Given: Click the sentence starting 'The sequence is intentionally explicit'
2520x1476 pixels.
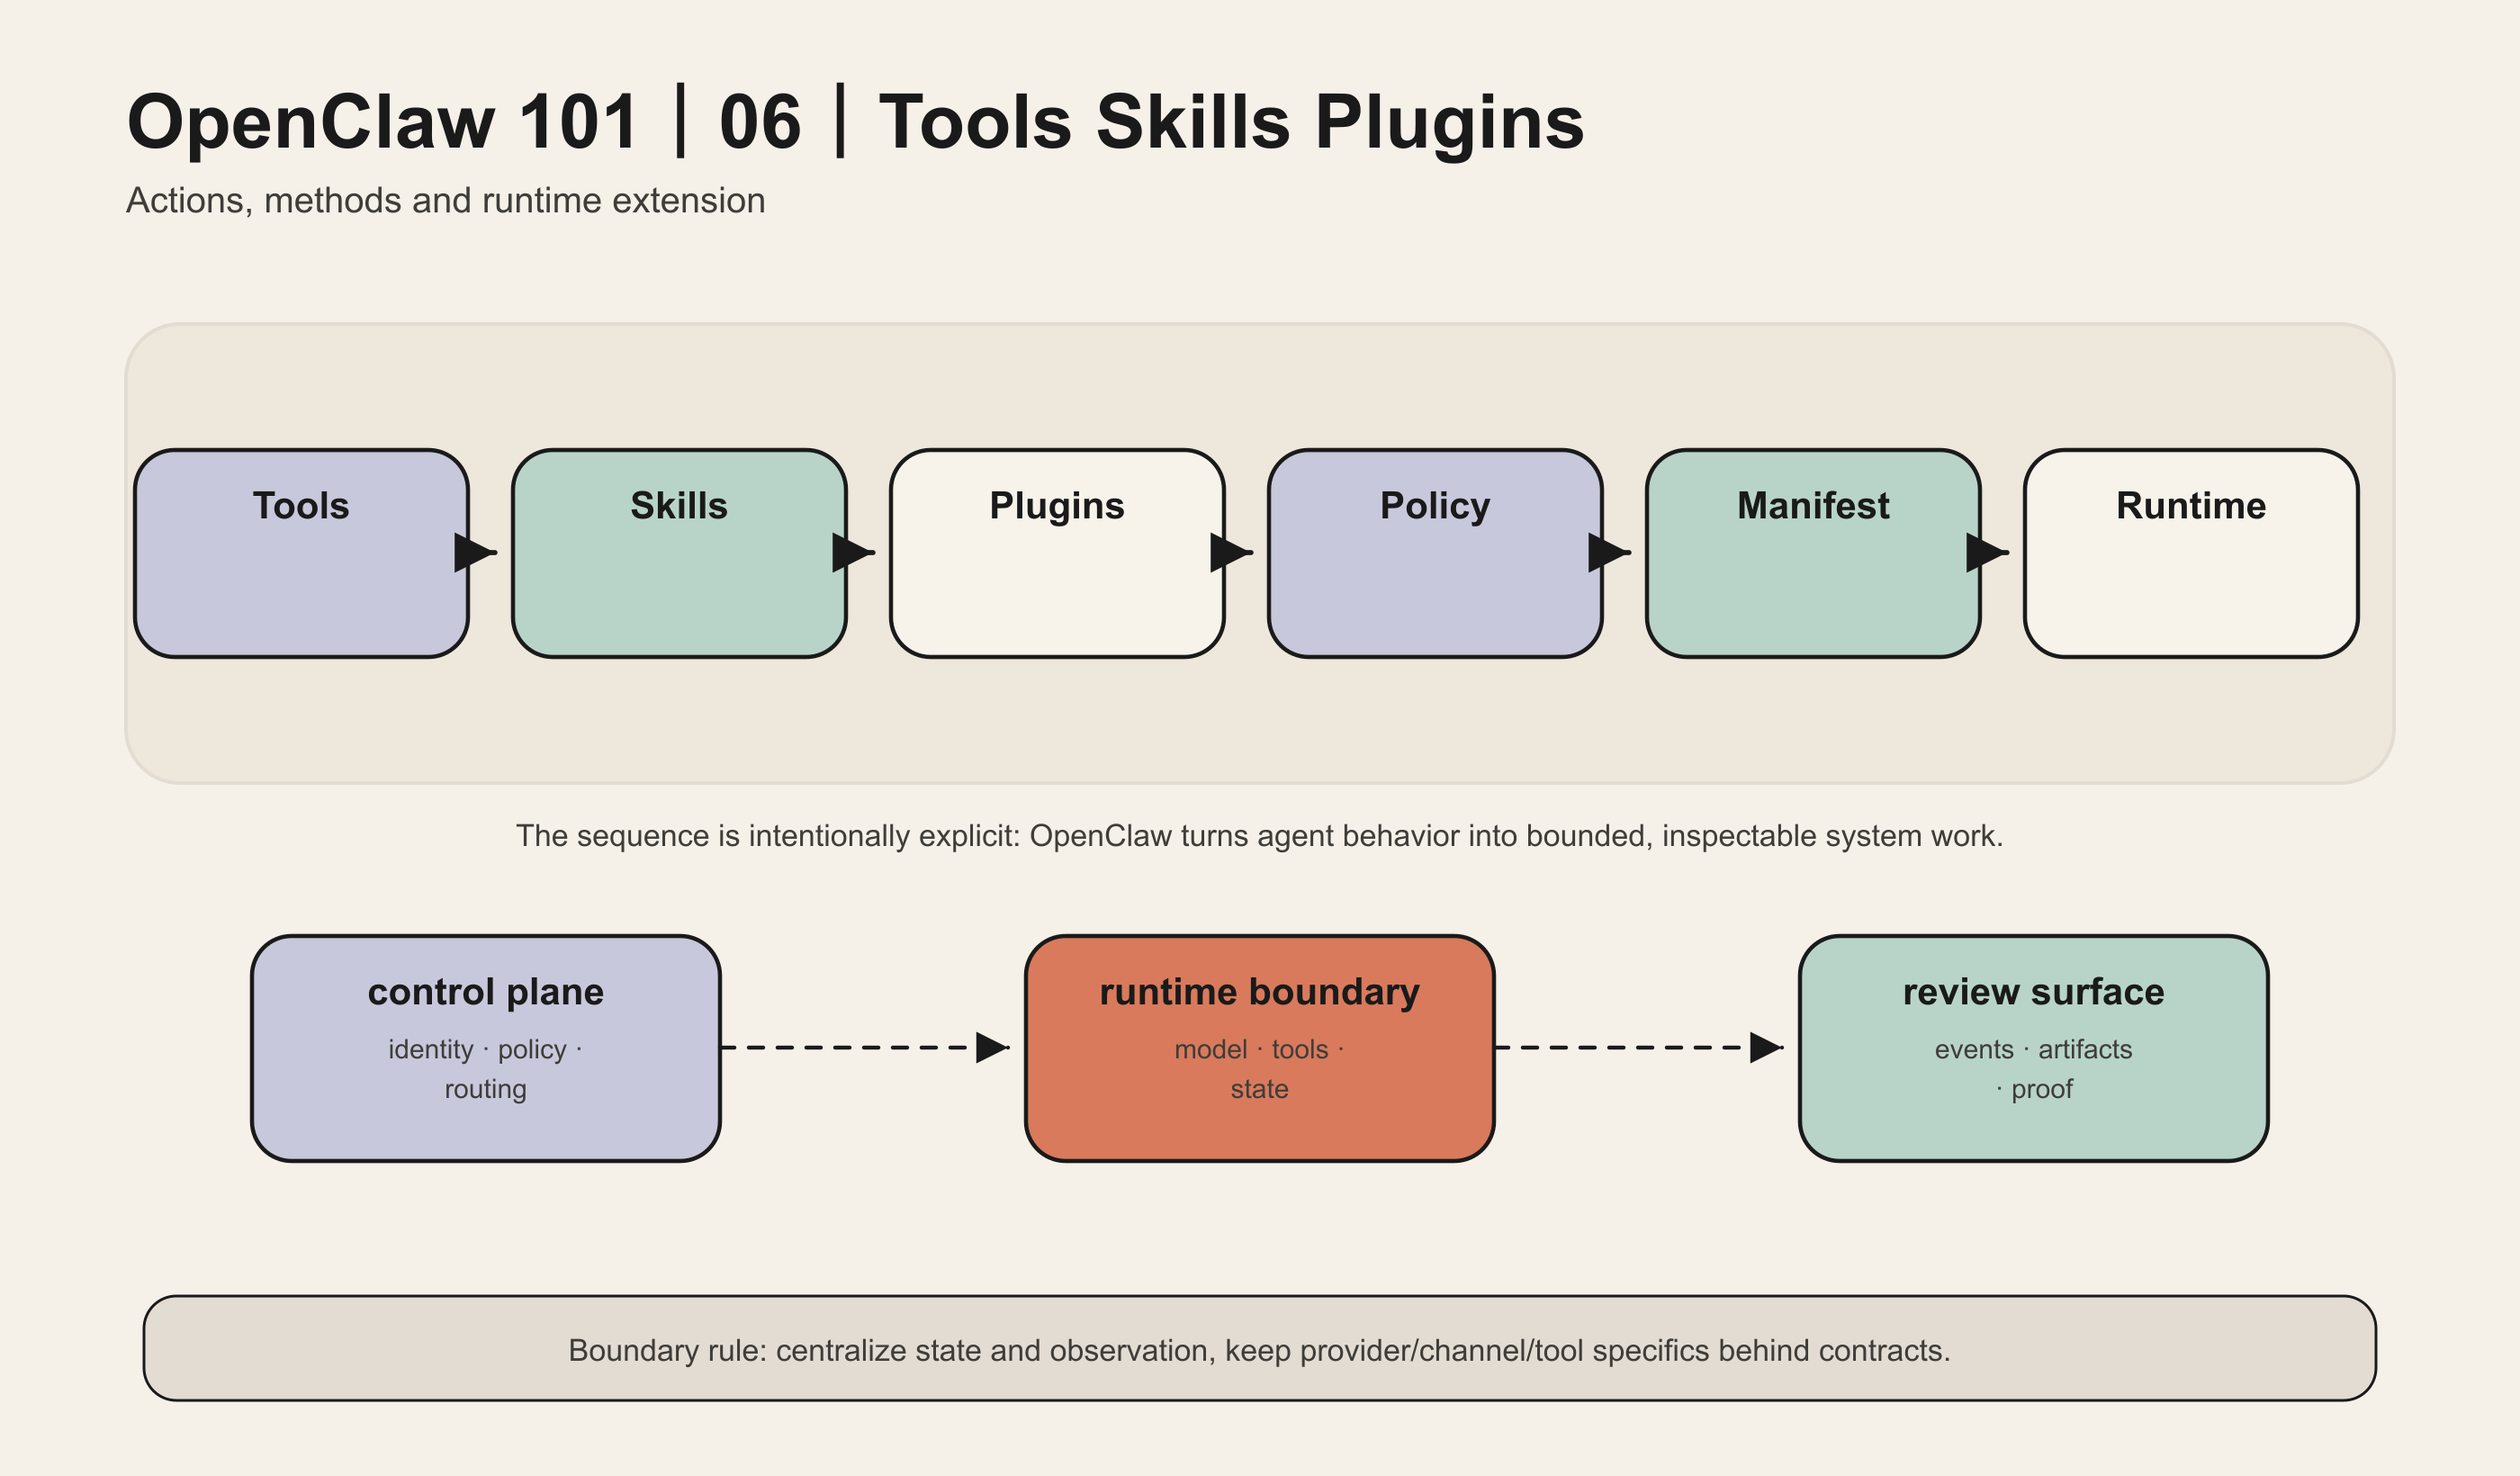Looking at the screenshot, I should tap(1260, 836).
